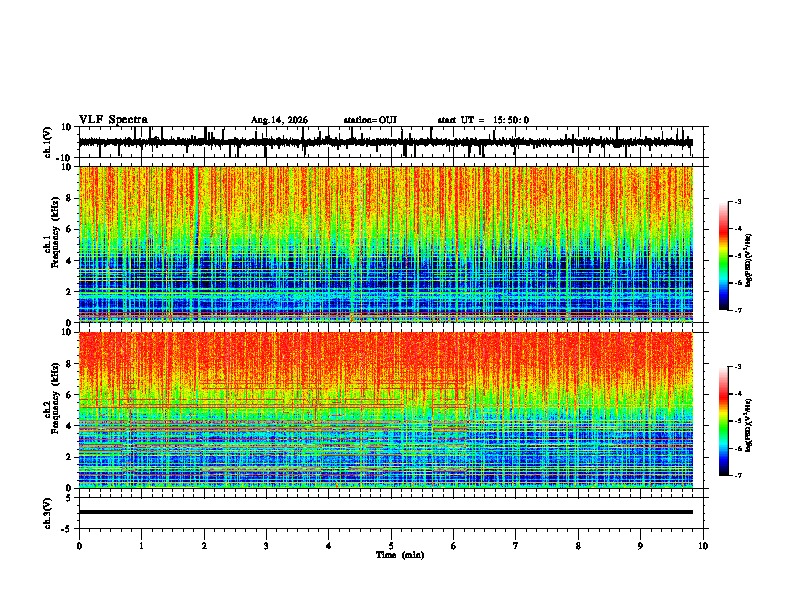Click the "Time (min)" axis label
The width and height of the screenshot is (792, 612).
click(x=400, y=555)
